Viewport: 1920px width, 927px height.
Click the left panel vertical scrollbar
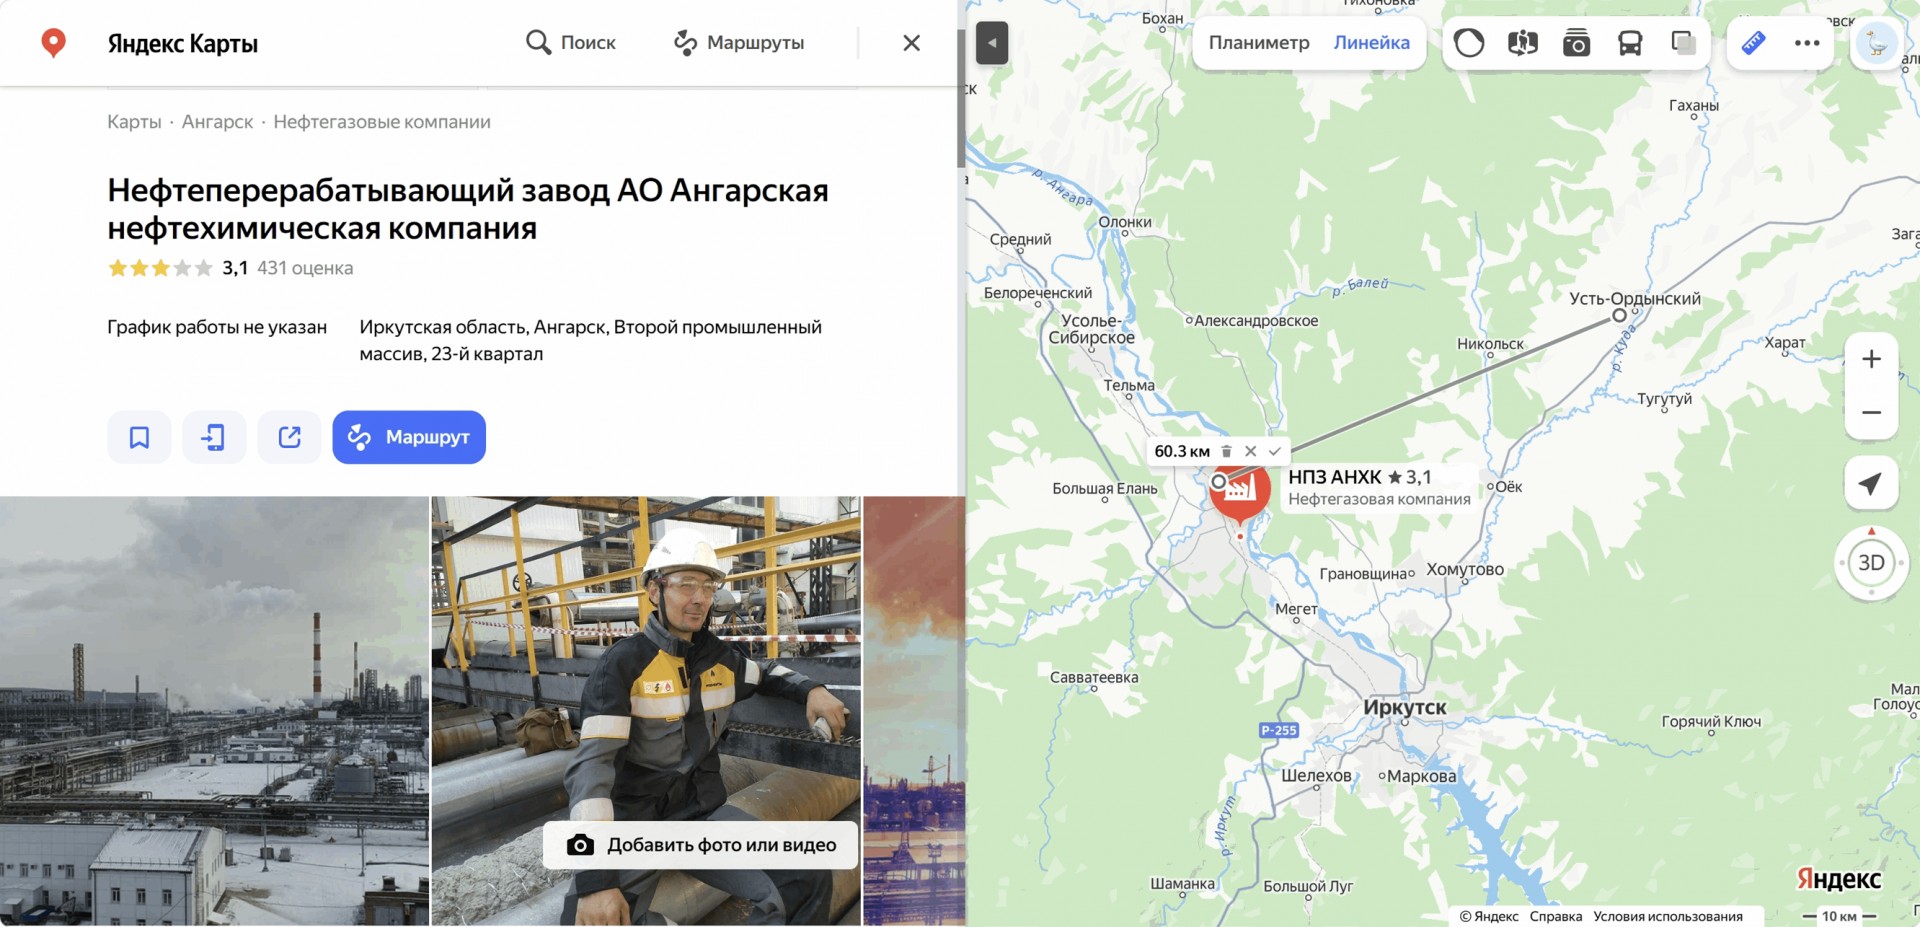tap(961, 98)
